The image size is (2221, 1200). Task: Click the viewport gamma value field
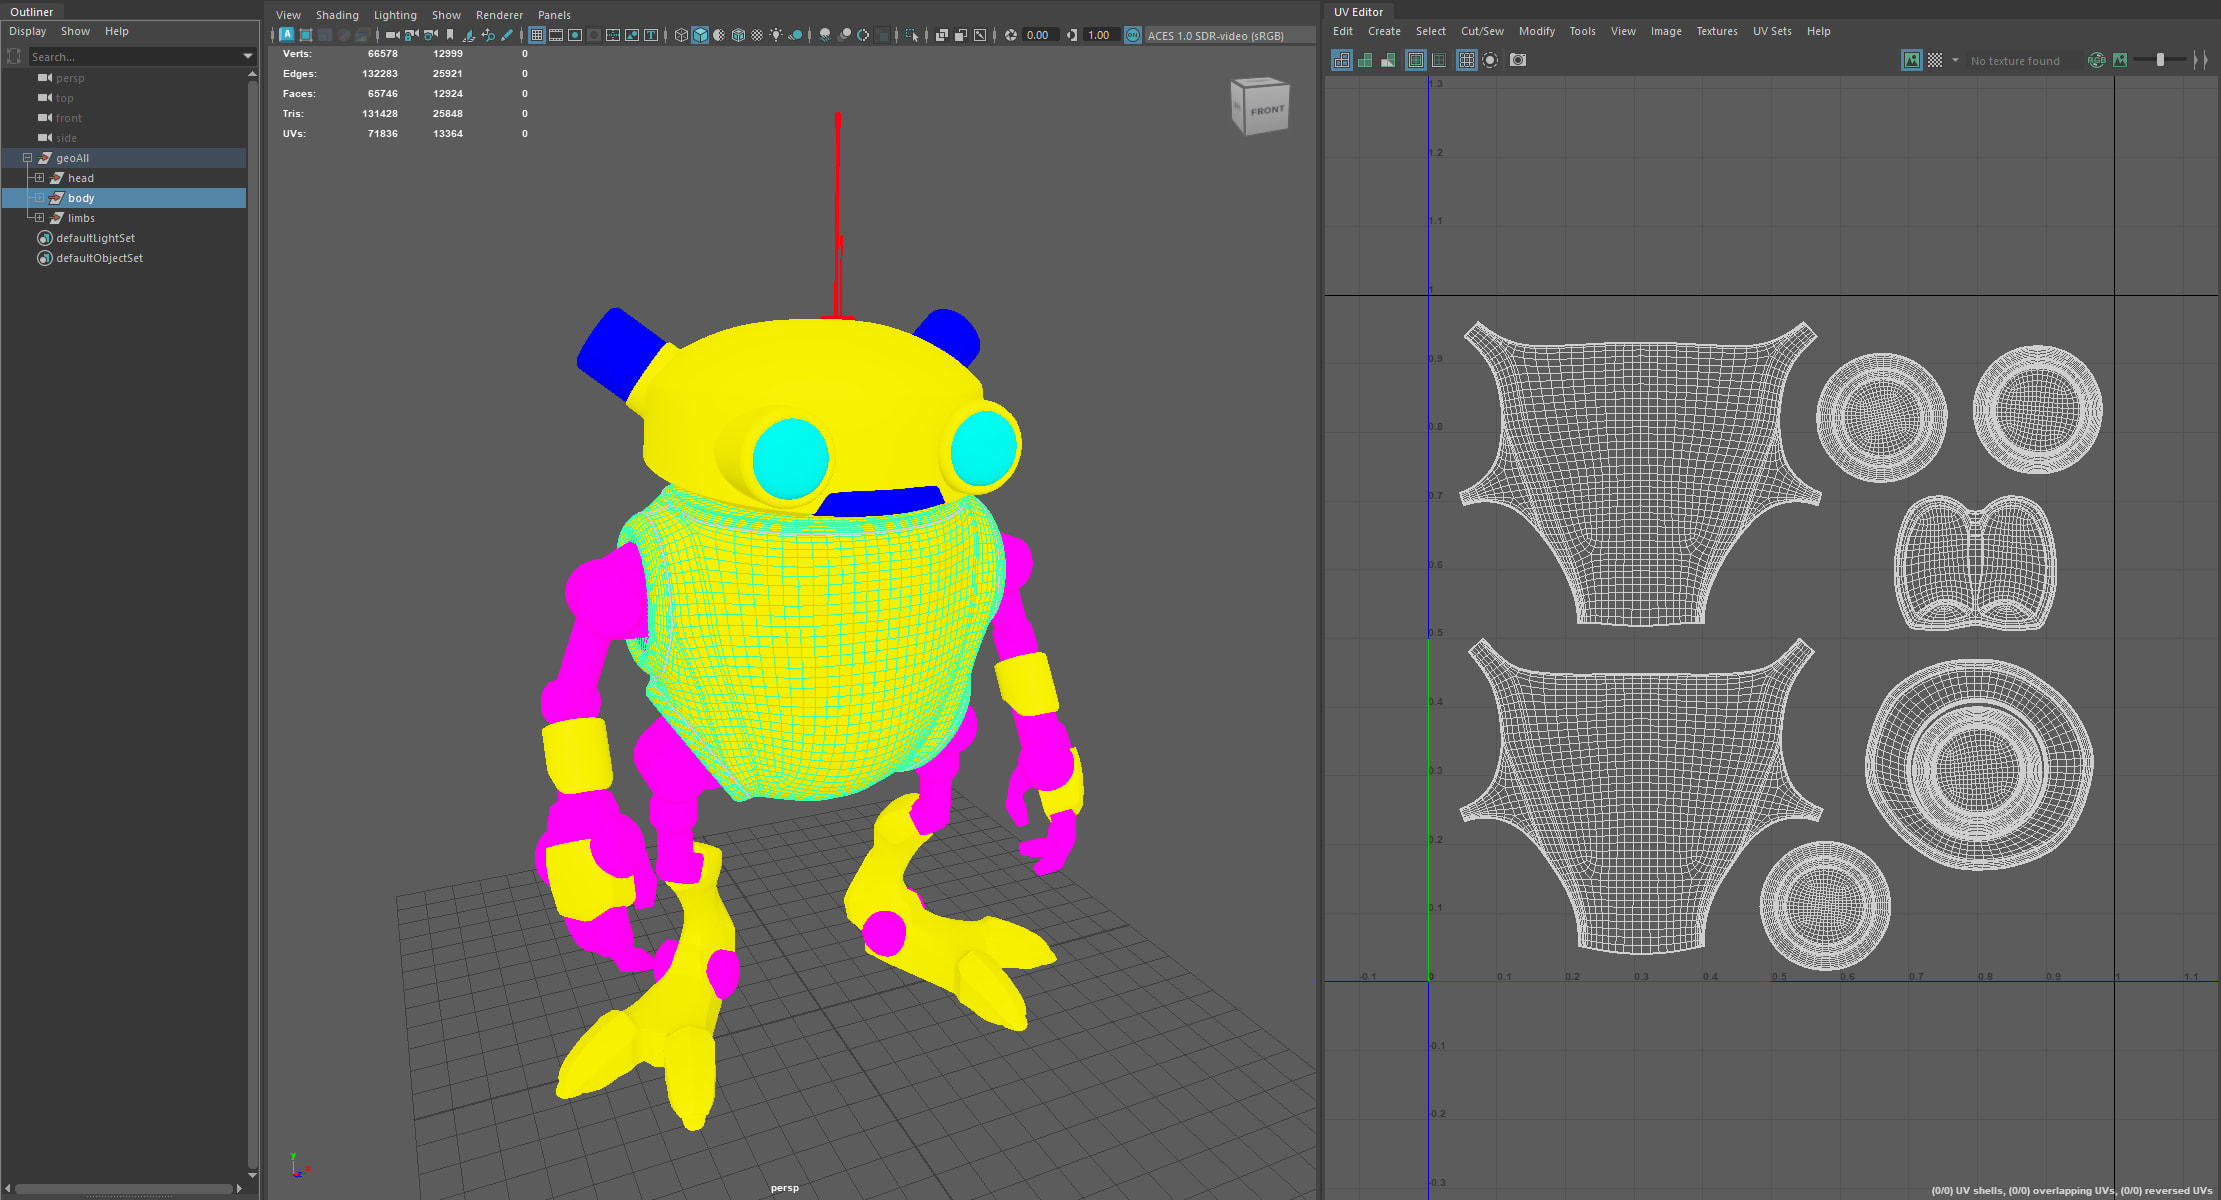click(1099, 35)
